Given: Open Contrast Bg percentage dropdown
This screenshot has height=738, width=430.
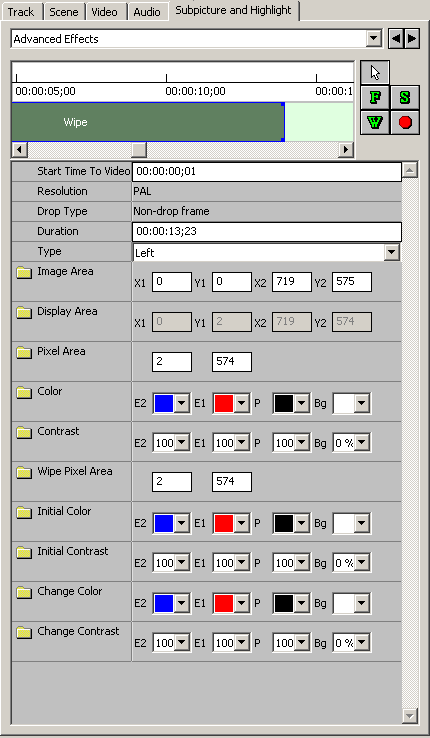Looking at the screenshot, I should pyautogui.click(x=362, y=443).
